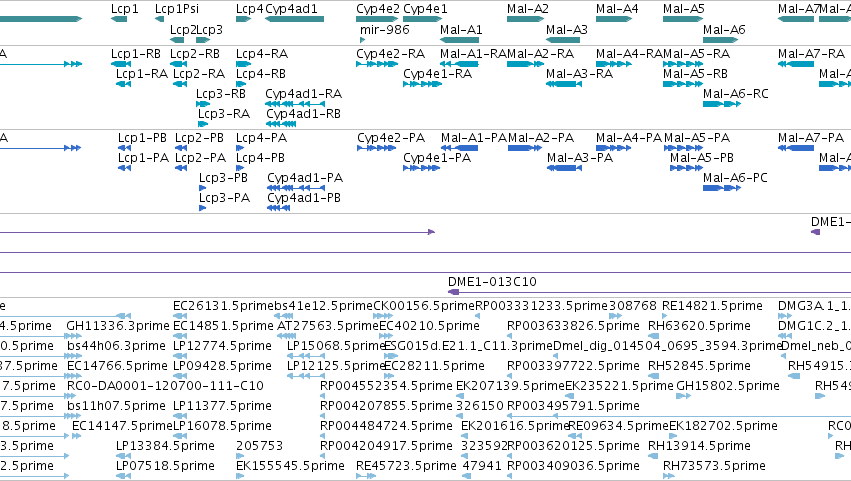Click the Lcp1-RB transcript label
851x481 pixels.
[x=136, y=54]
